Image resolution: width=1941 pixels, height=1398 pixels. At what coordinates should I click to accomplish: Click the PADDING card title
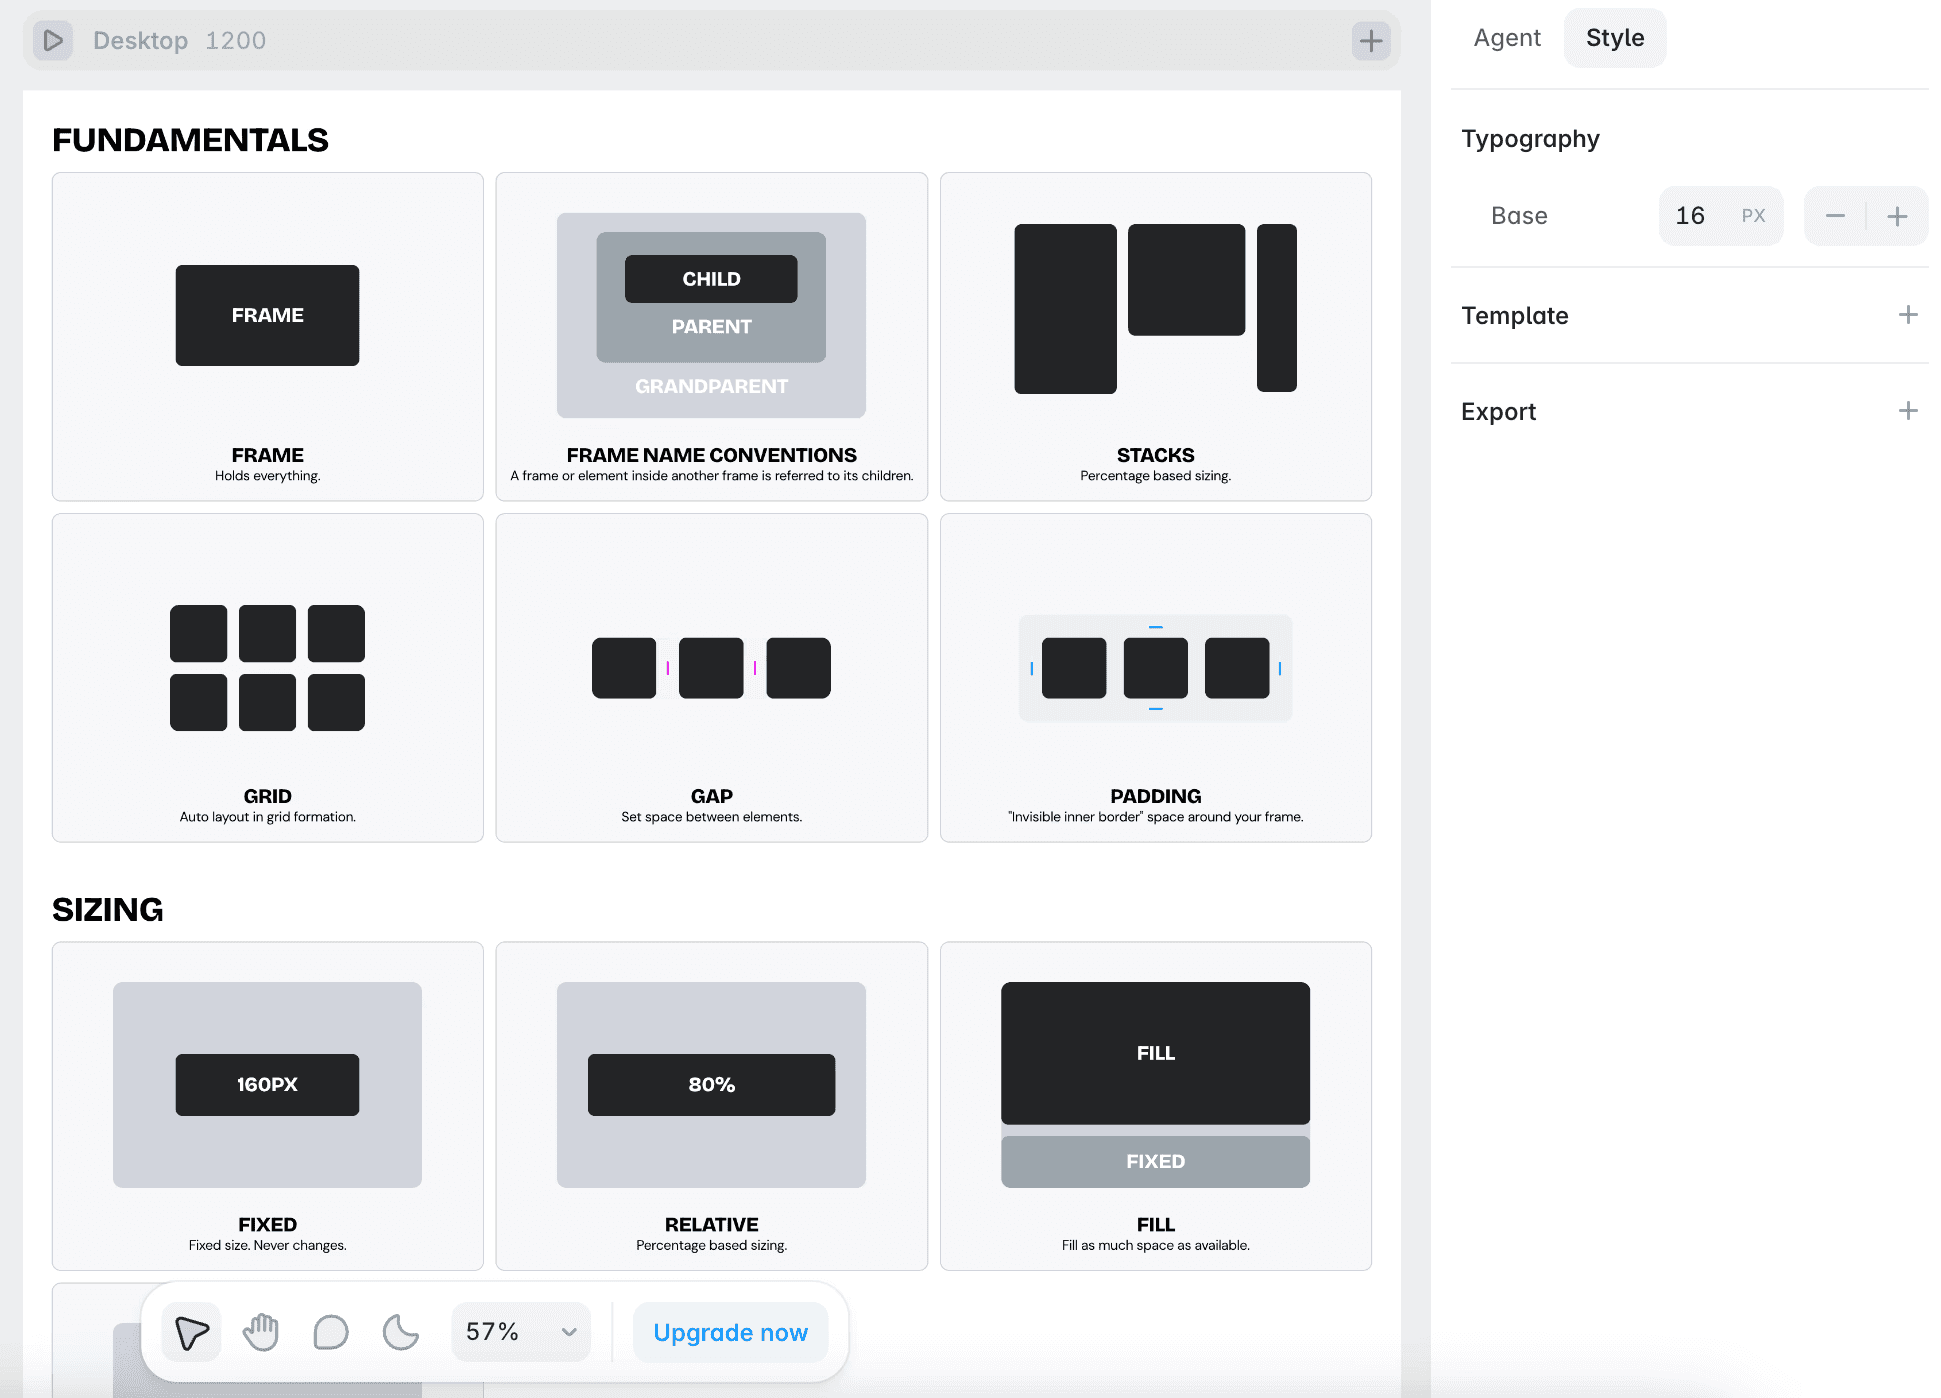[x=1155, y=796]
